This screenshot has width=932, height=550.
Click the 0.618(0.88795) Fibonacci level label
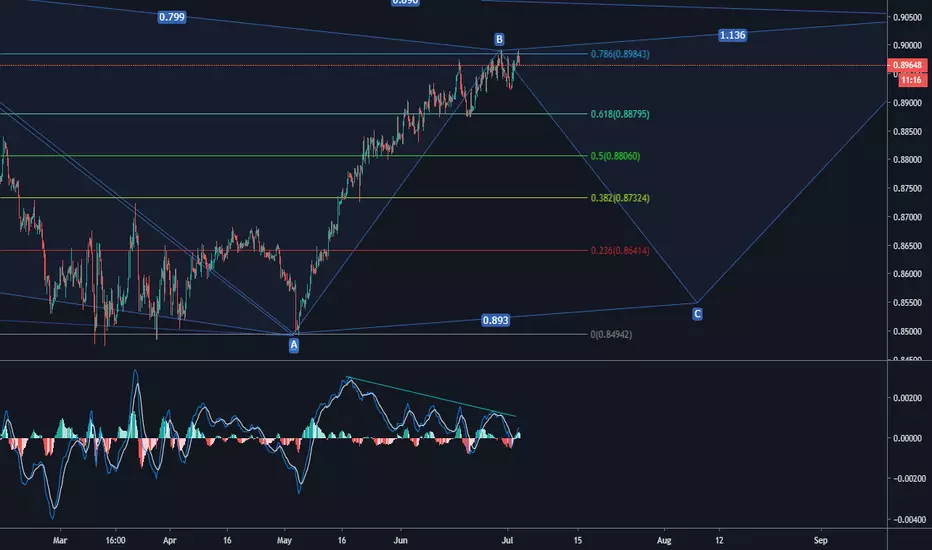620,114
